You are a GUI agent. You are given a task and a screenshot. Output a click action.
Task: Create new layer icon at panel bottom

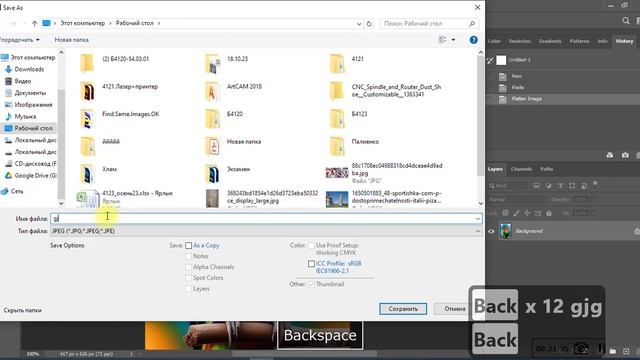[x=626, y=351]
